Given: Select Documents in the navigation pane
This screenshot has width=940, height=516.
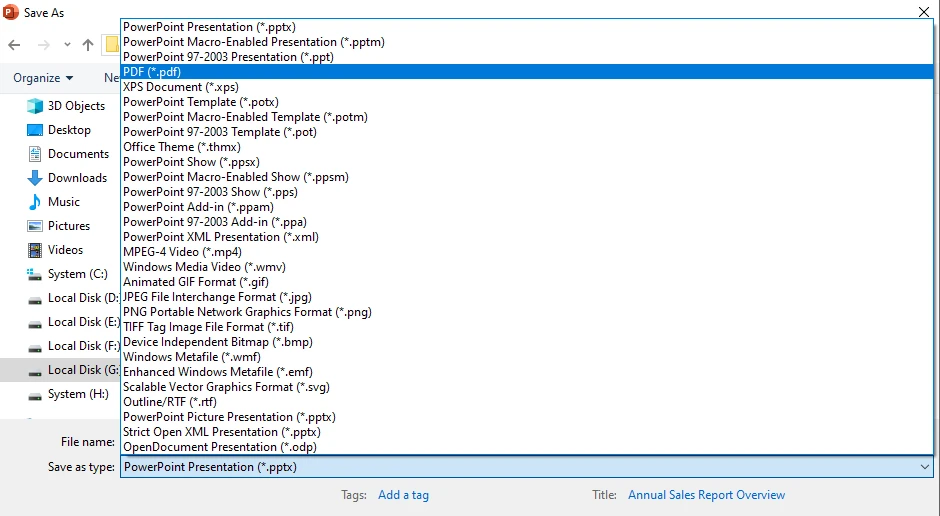Looking at the screenshot, I should [x=79, y=154].
